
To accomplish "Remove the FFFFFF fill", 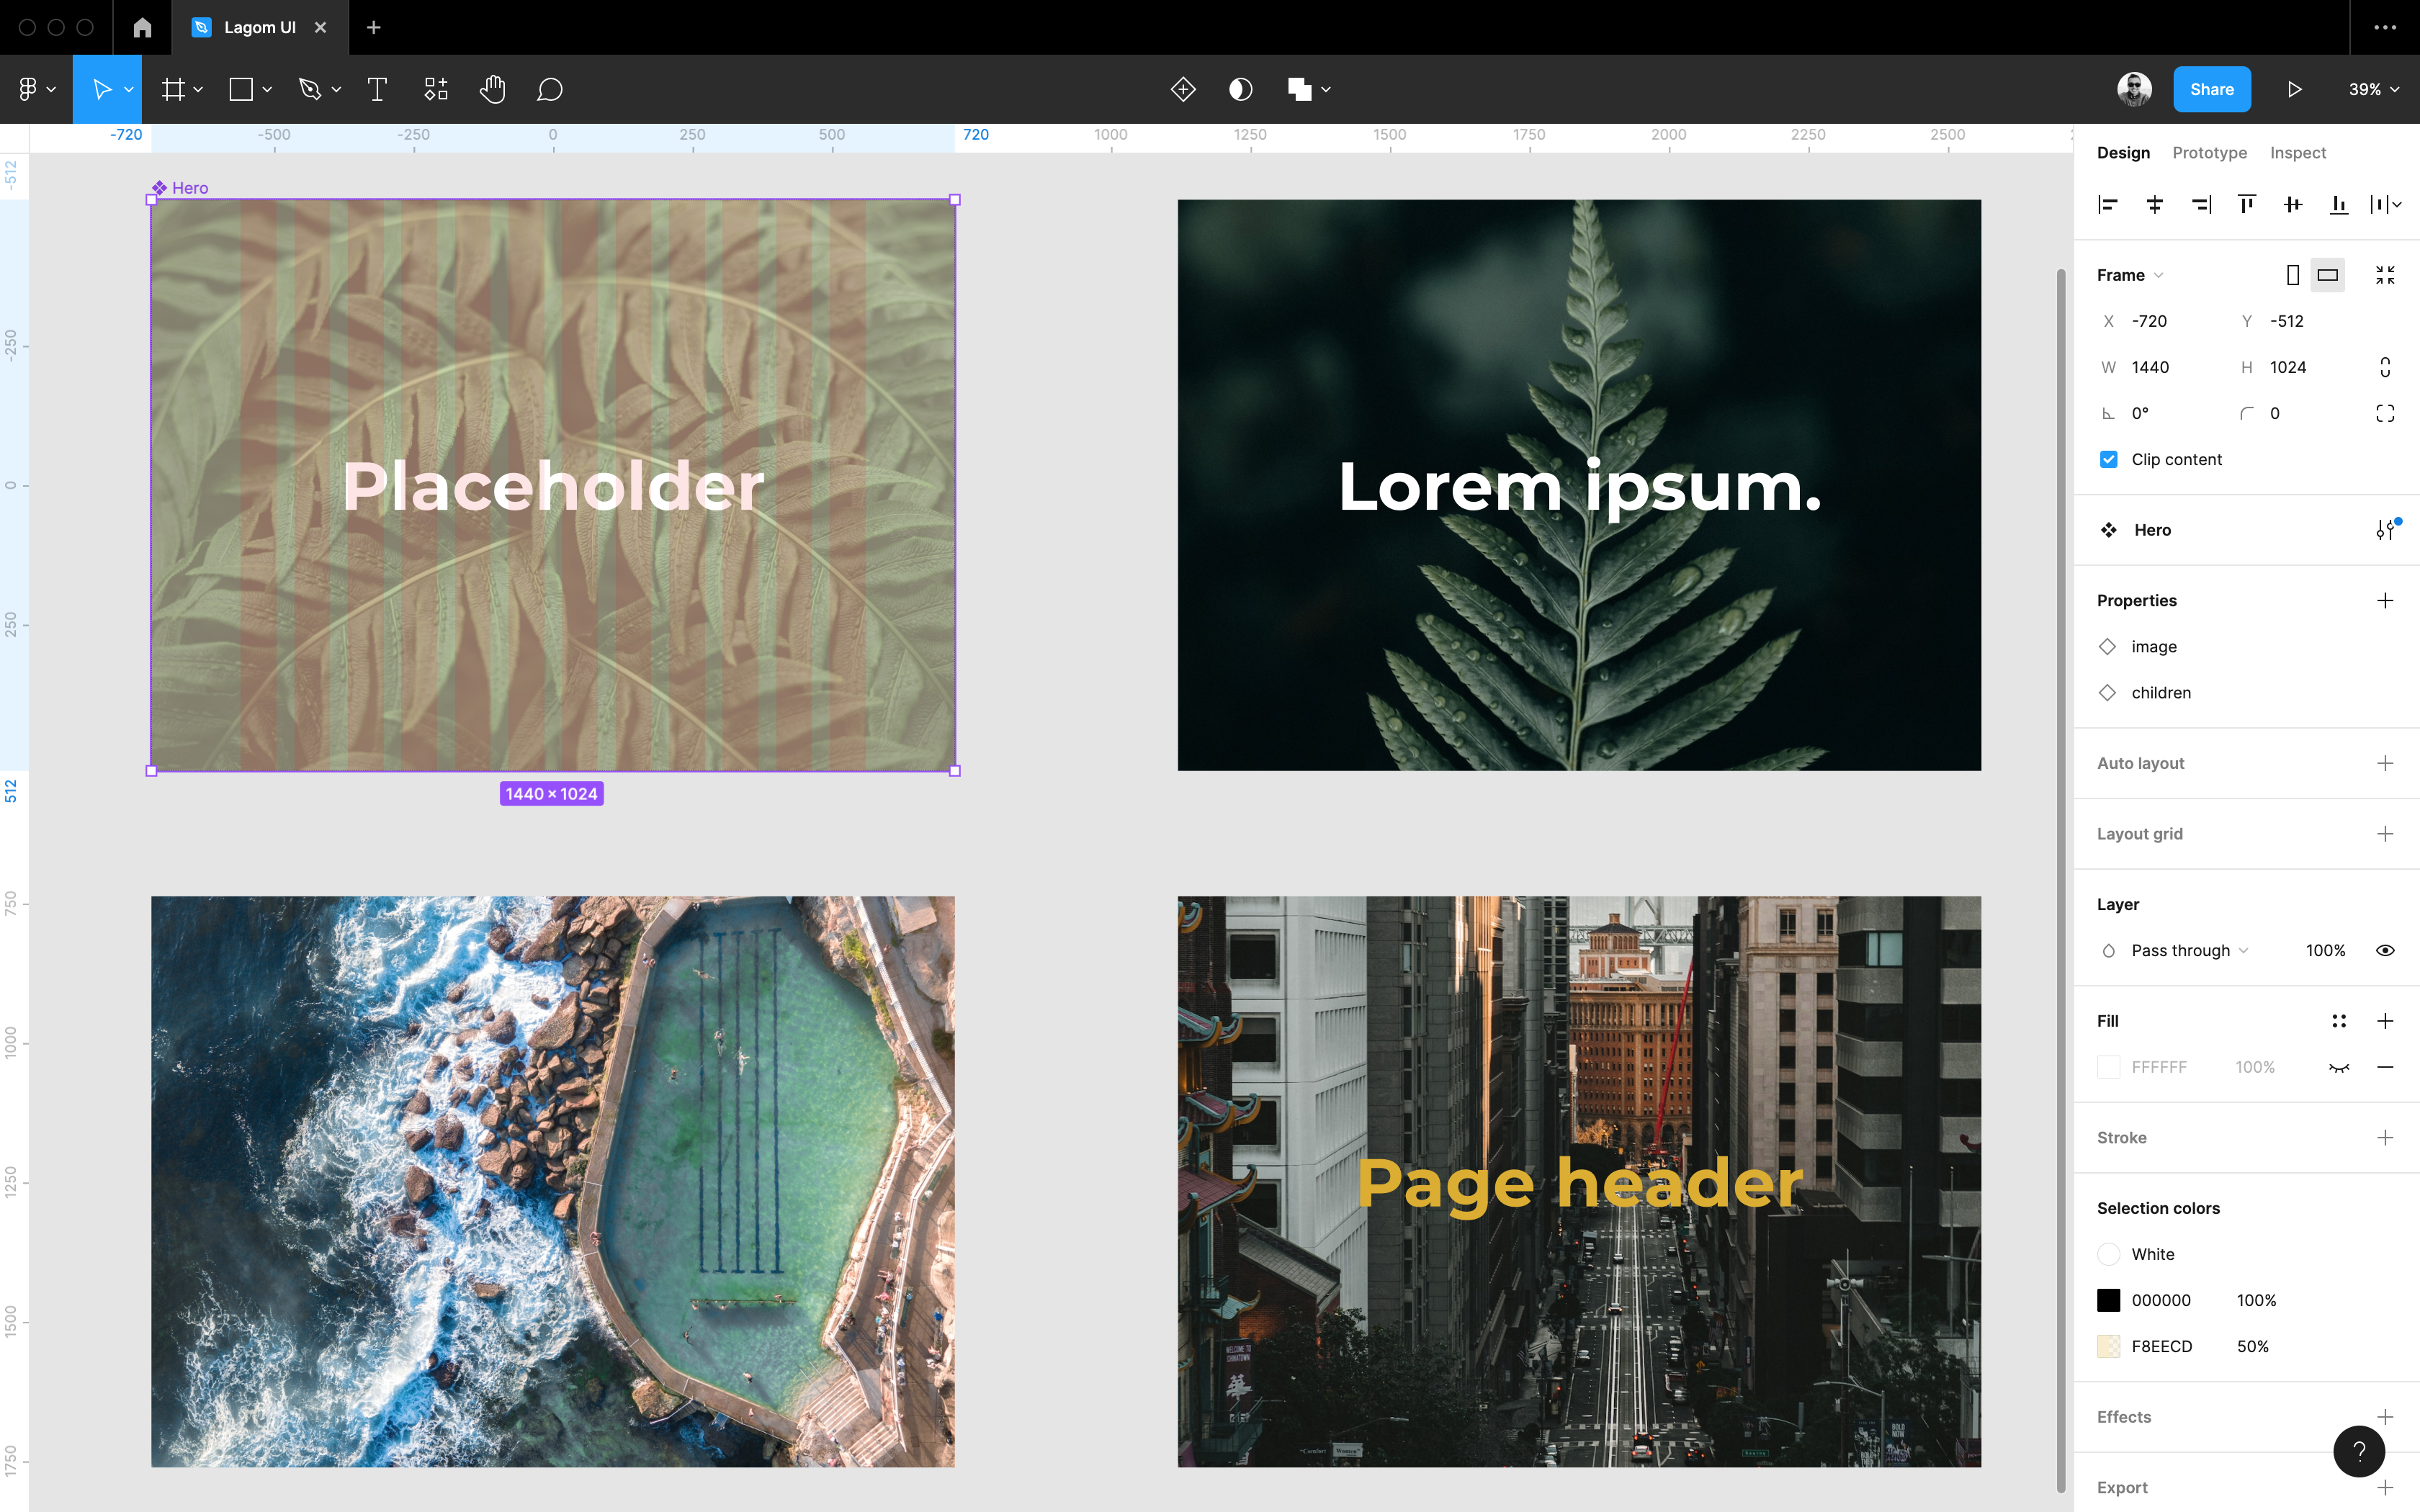I will [2385, 1067].
